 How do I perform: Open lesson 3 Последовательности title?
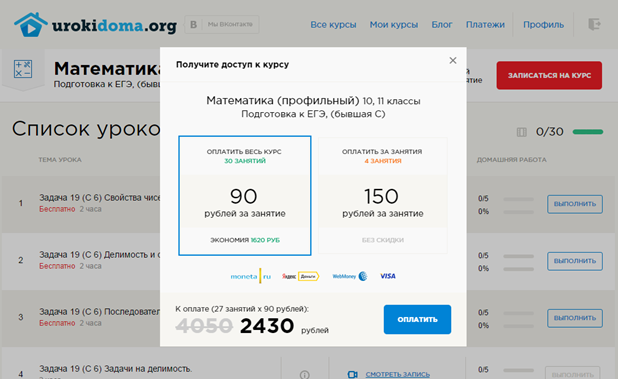point(99,312)
